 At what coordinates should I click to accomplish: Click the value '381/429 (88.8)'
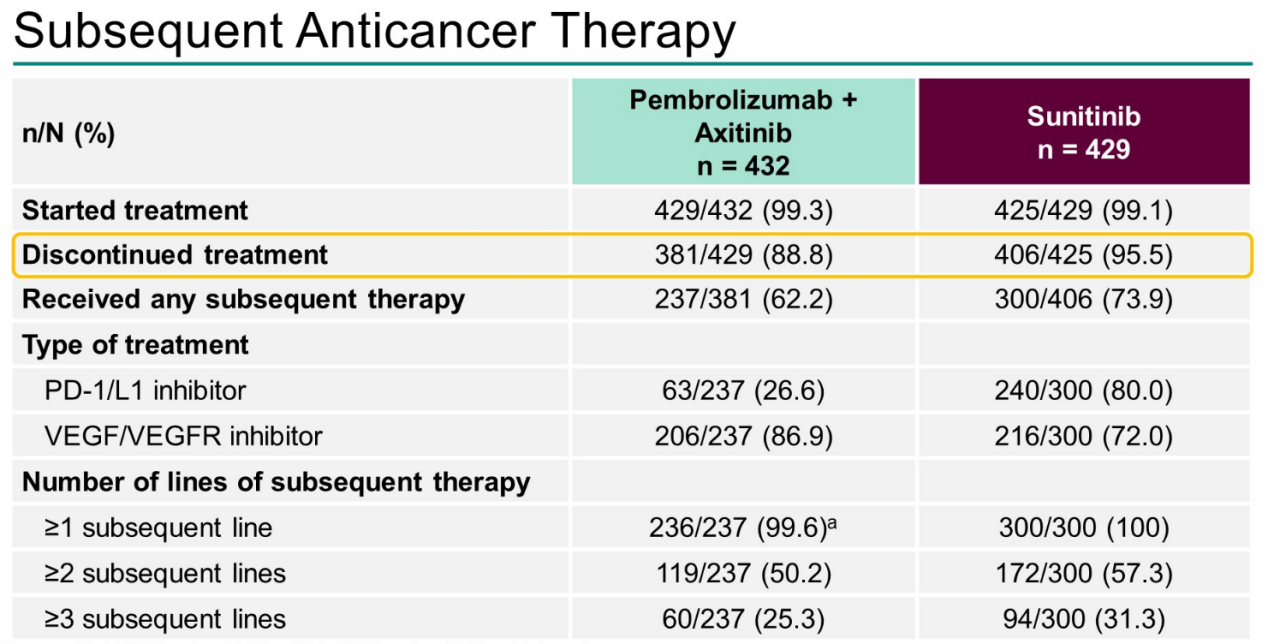743,255
